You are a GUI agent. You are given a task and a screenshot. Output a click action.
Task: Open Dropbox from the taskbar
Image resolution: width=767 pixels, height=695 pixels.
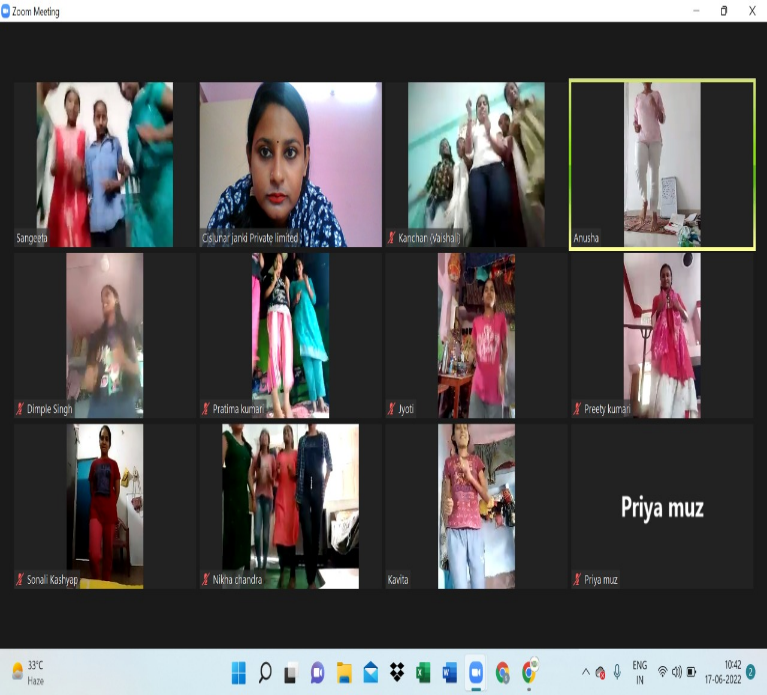click(x=396, y=672)
